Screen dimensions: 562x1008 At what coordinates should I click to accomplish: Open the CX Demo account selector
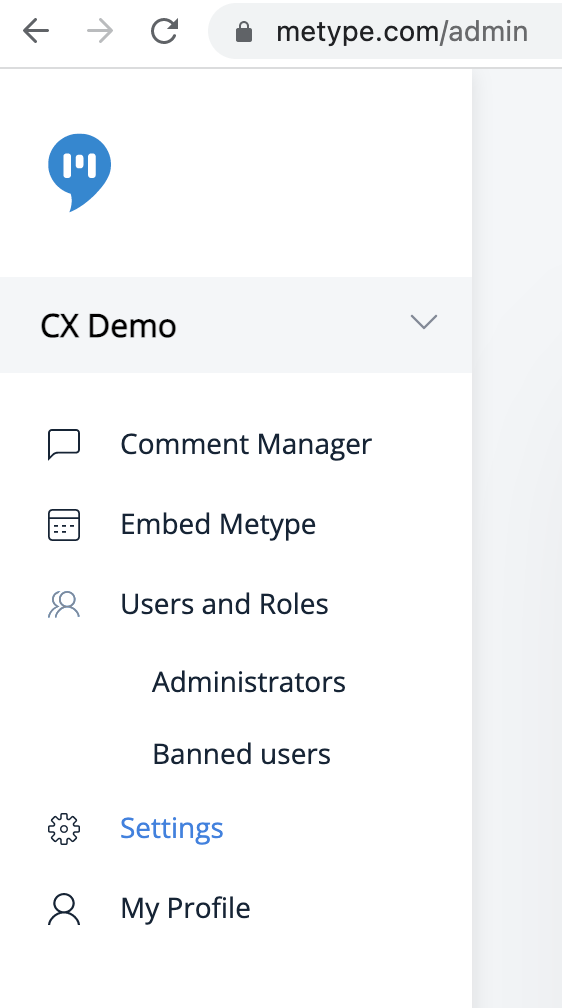(236, 325)
